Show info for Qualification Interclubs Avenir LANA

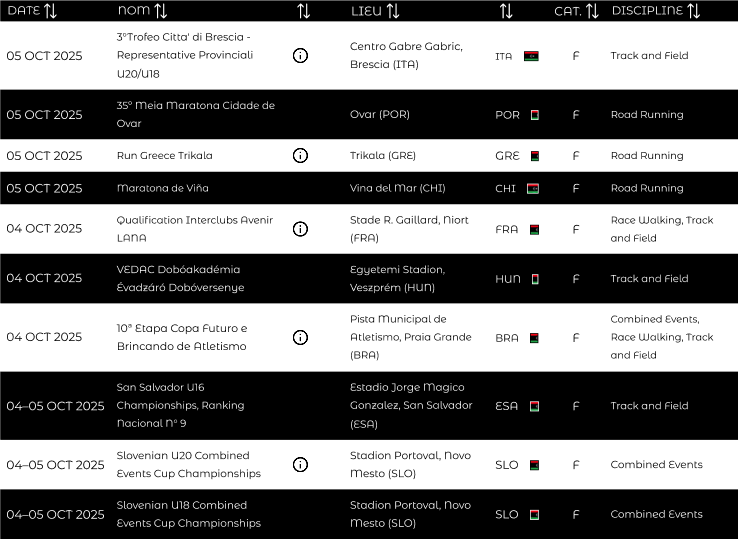(x=300, y=229)
